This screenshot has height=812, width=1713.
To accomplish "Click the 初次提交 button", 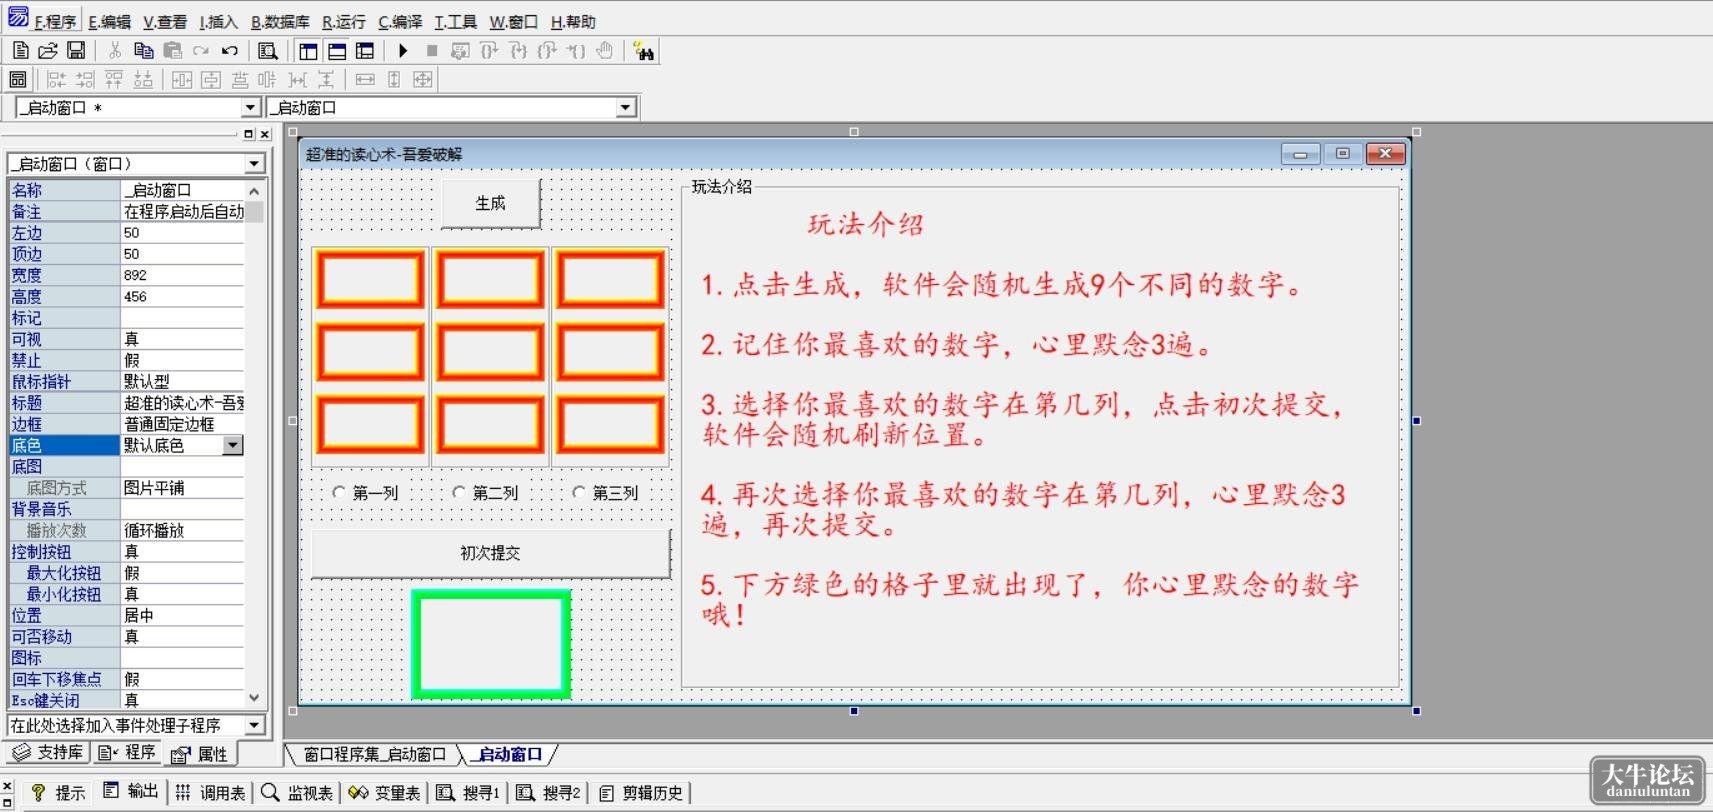I will point(490,553).
